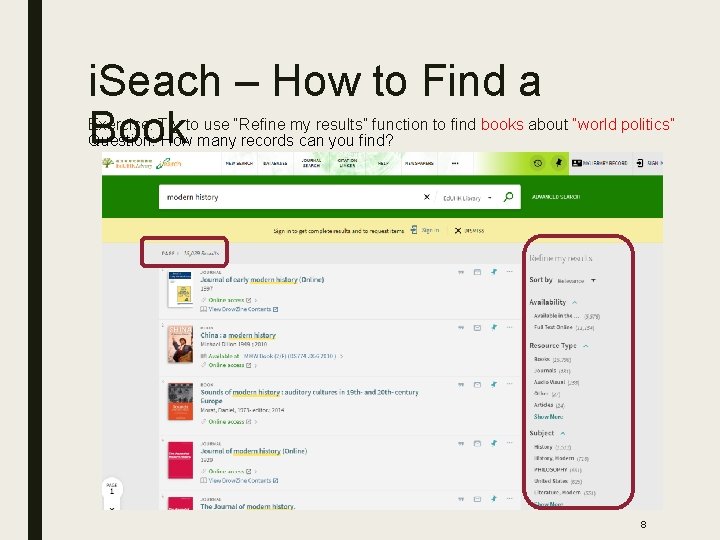Open the Citation Linker menu item
The image size is (720, 540).
pos(347,163)
